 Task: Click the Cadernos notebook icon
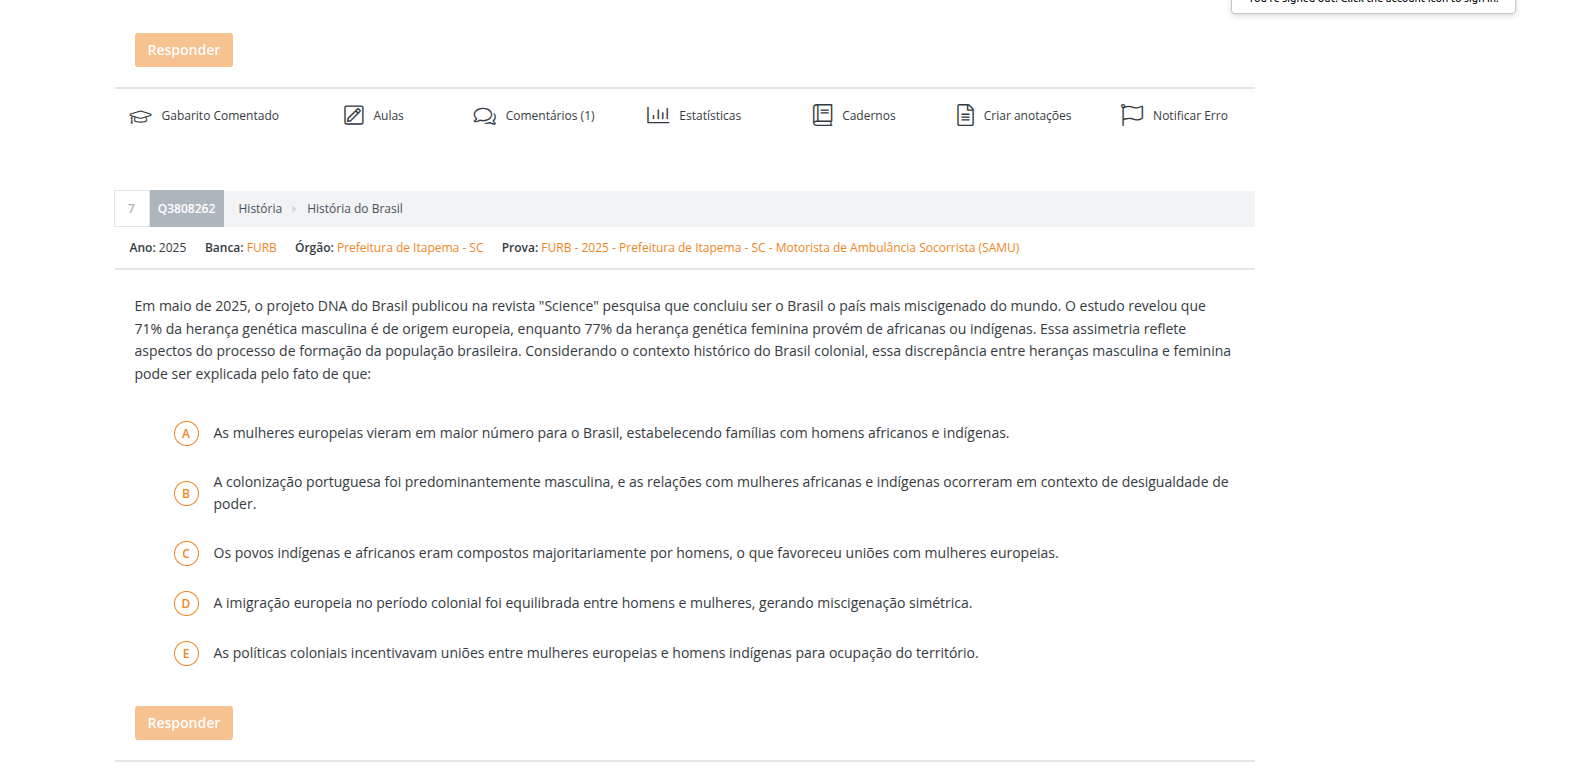point(822,115)
